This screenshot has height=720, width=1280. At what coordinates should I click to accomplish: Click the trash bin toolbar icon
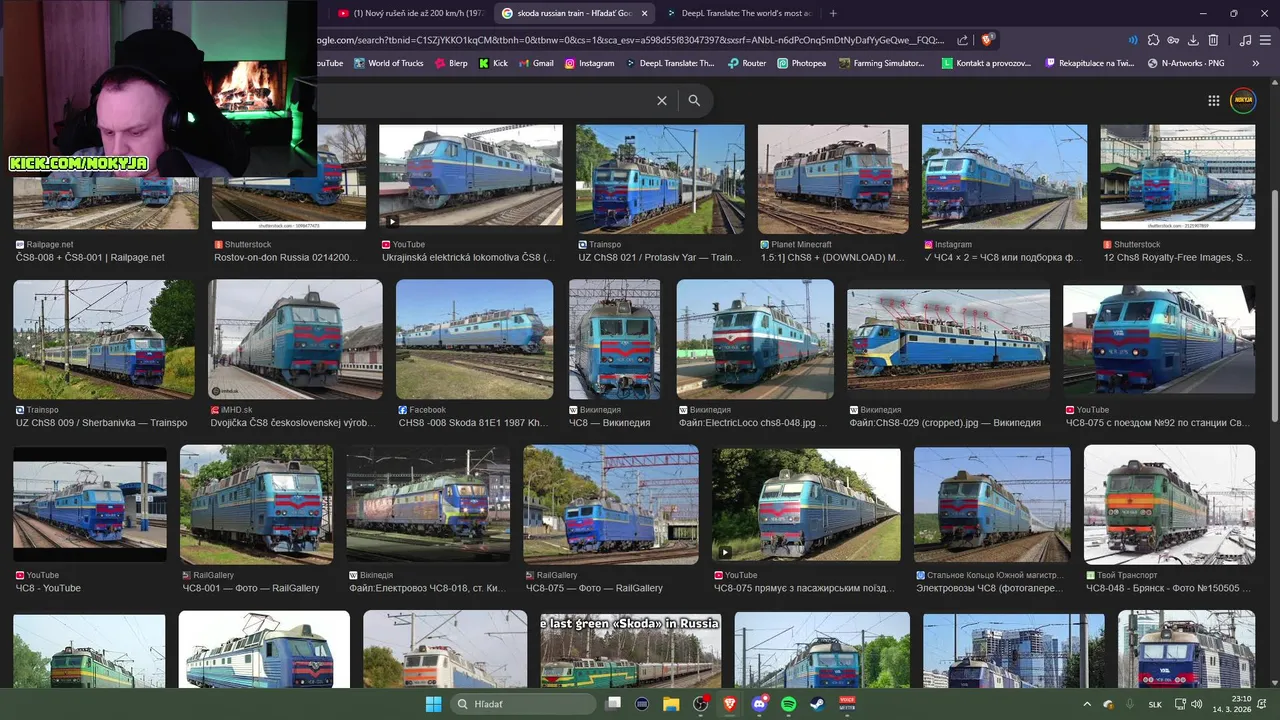[x=1213, y=40]
